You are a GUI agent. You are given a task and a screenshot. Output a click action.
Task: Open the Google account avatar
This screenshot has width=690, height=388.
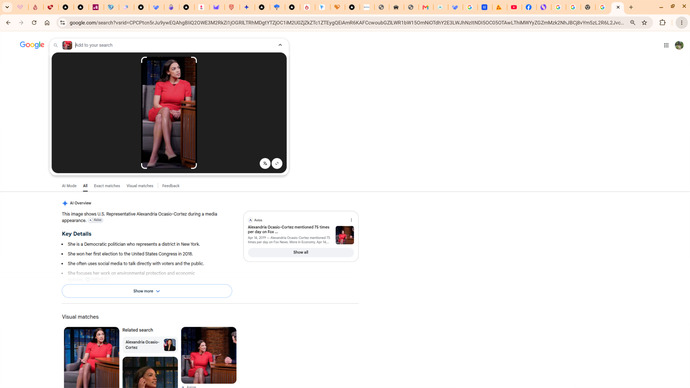coord(679,45)
